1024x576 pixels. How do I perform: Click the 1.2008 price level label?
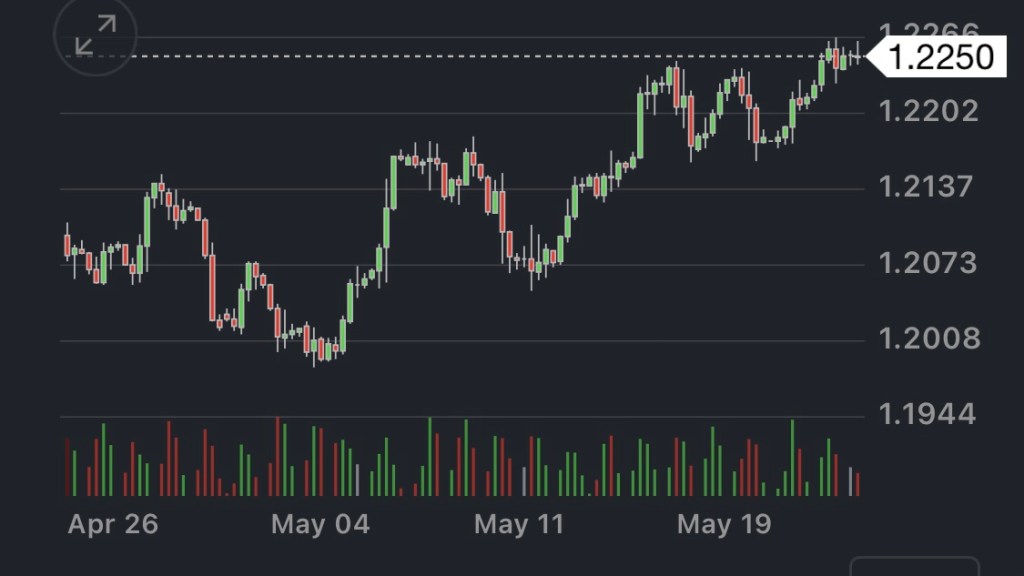929,339
